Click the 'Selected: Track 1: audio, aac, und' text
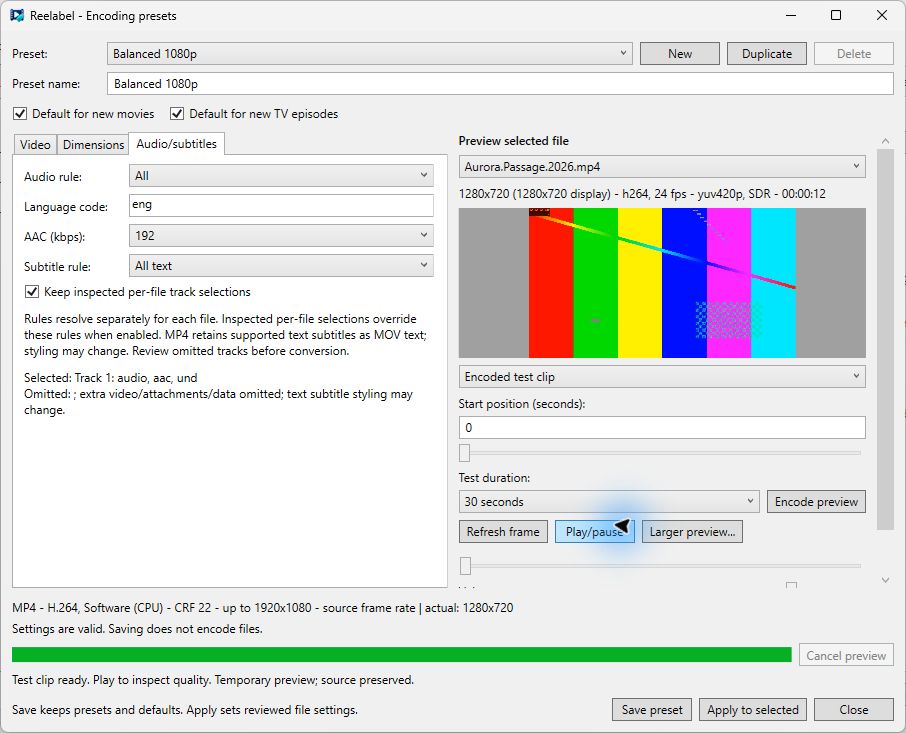 point(111,378)
